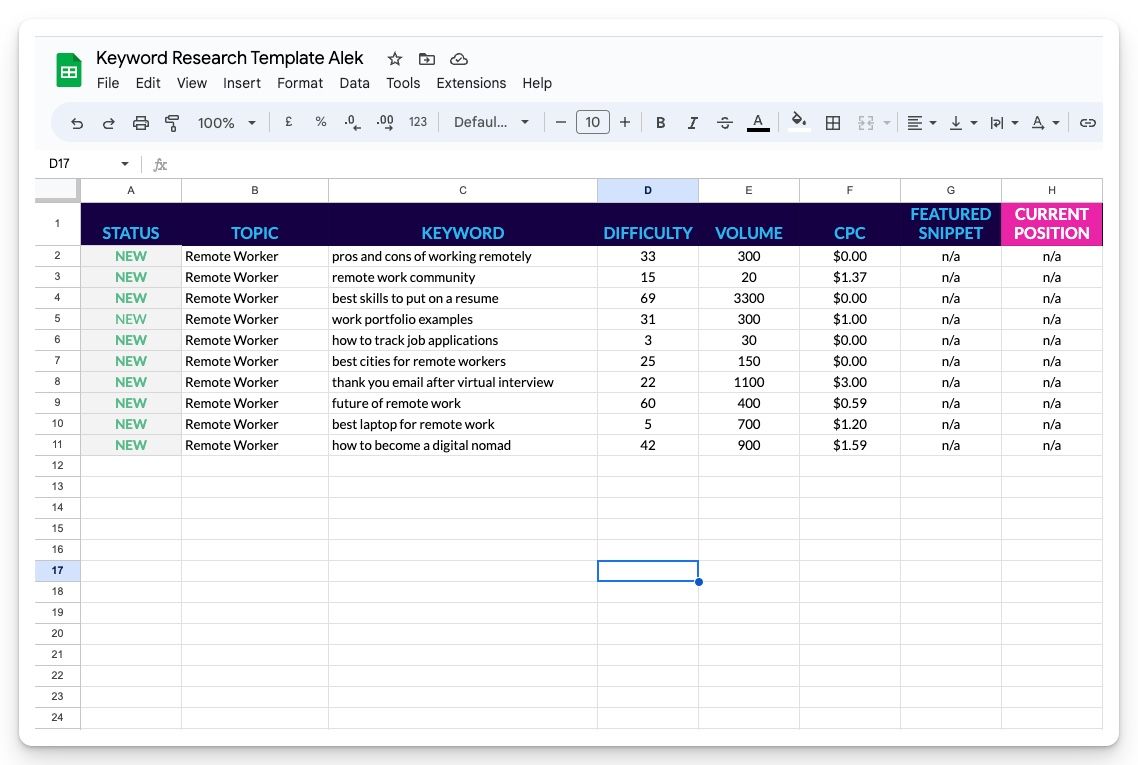Click the insert link icon

pos(1088,123)
